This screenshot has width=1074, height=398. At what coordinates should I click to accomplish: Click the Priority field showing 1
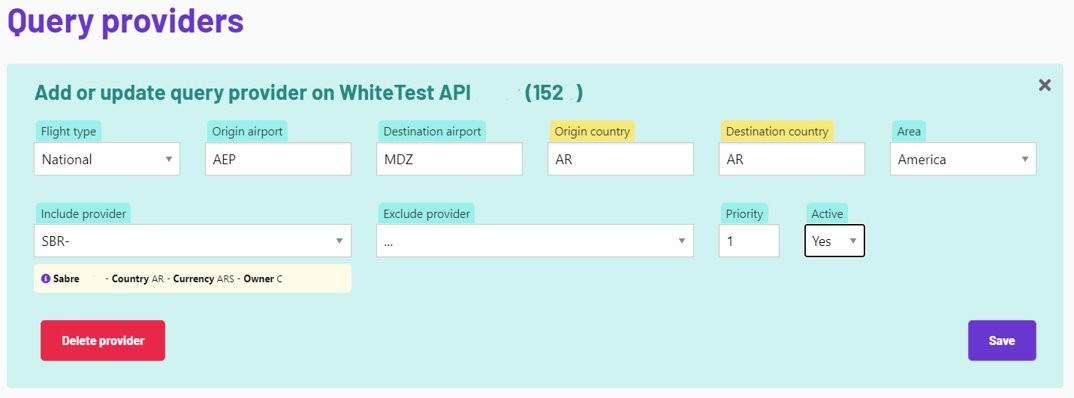tap(749, 240)
